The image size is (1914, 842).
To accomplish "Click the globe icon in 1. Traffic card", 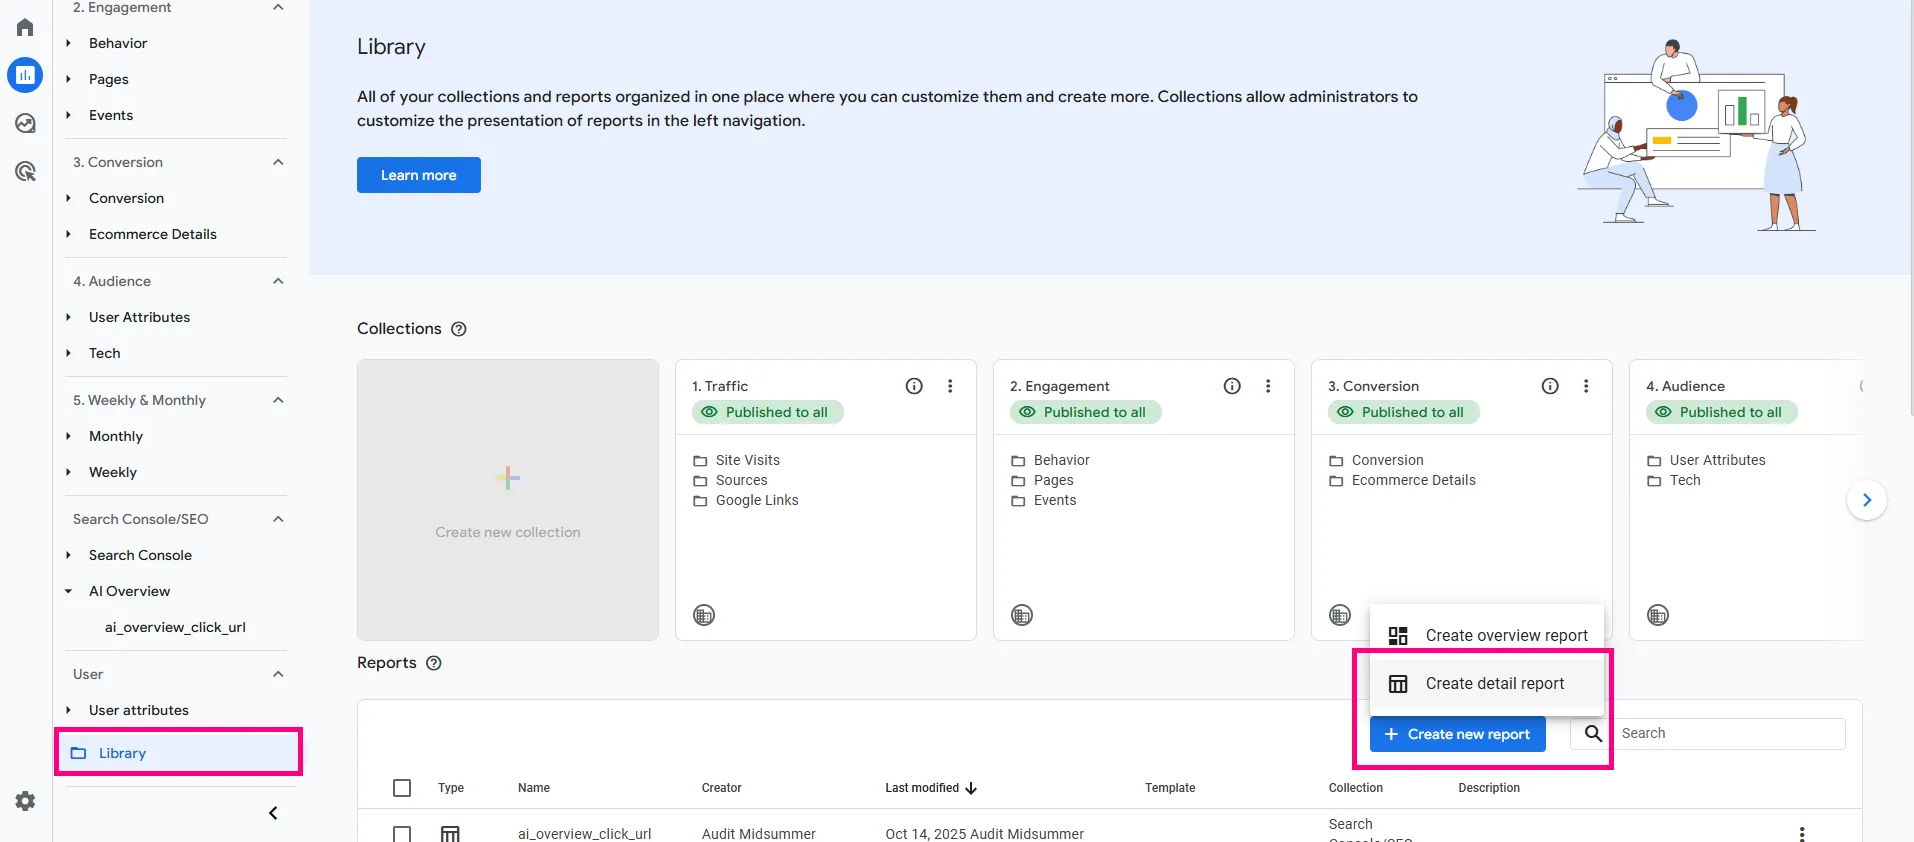I will [x=704, y=615].
